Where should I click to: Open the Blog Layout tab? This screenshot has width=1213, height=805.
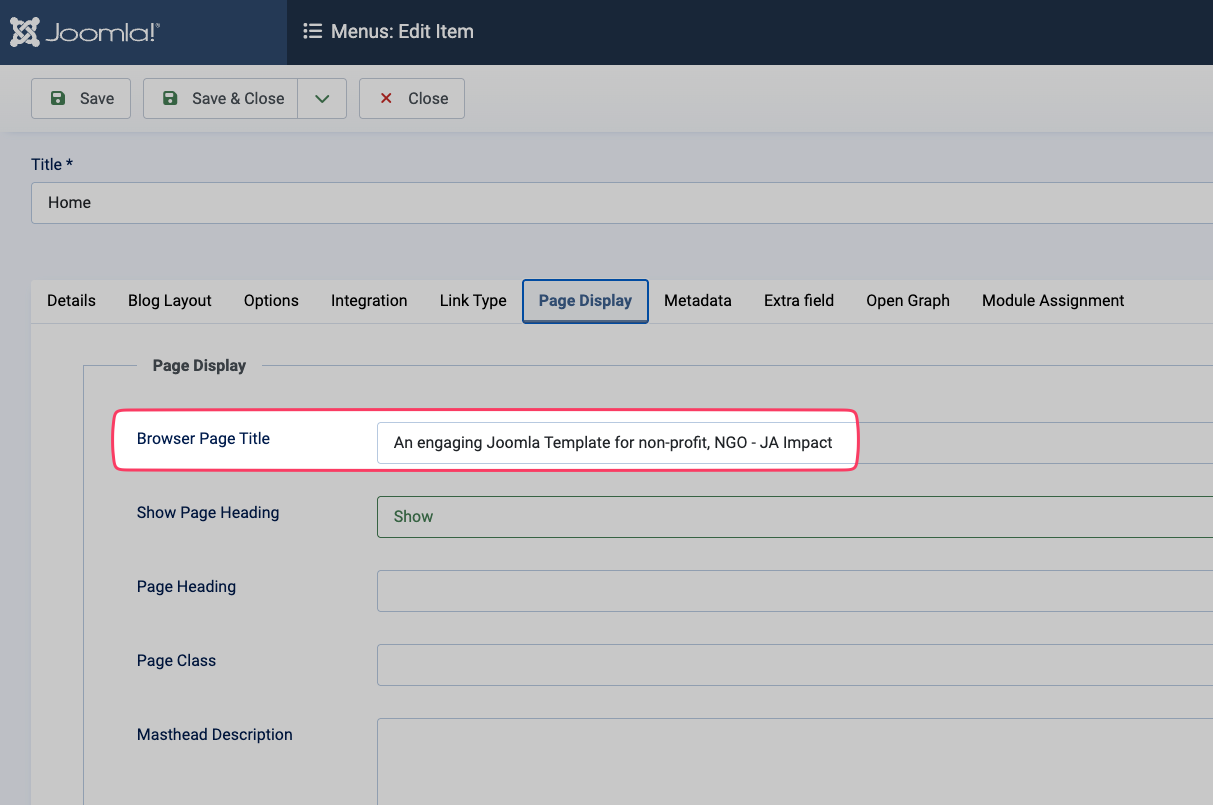pos(170,301)
